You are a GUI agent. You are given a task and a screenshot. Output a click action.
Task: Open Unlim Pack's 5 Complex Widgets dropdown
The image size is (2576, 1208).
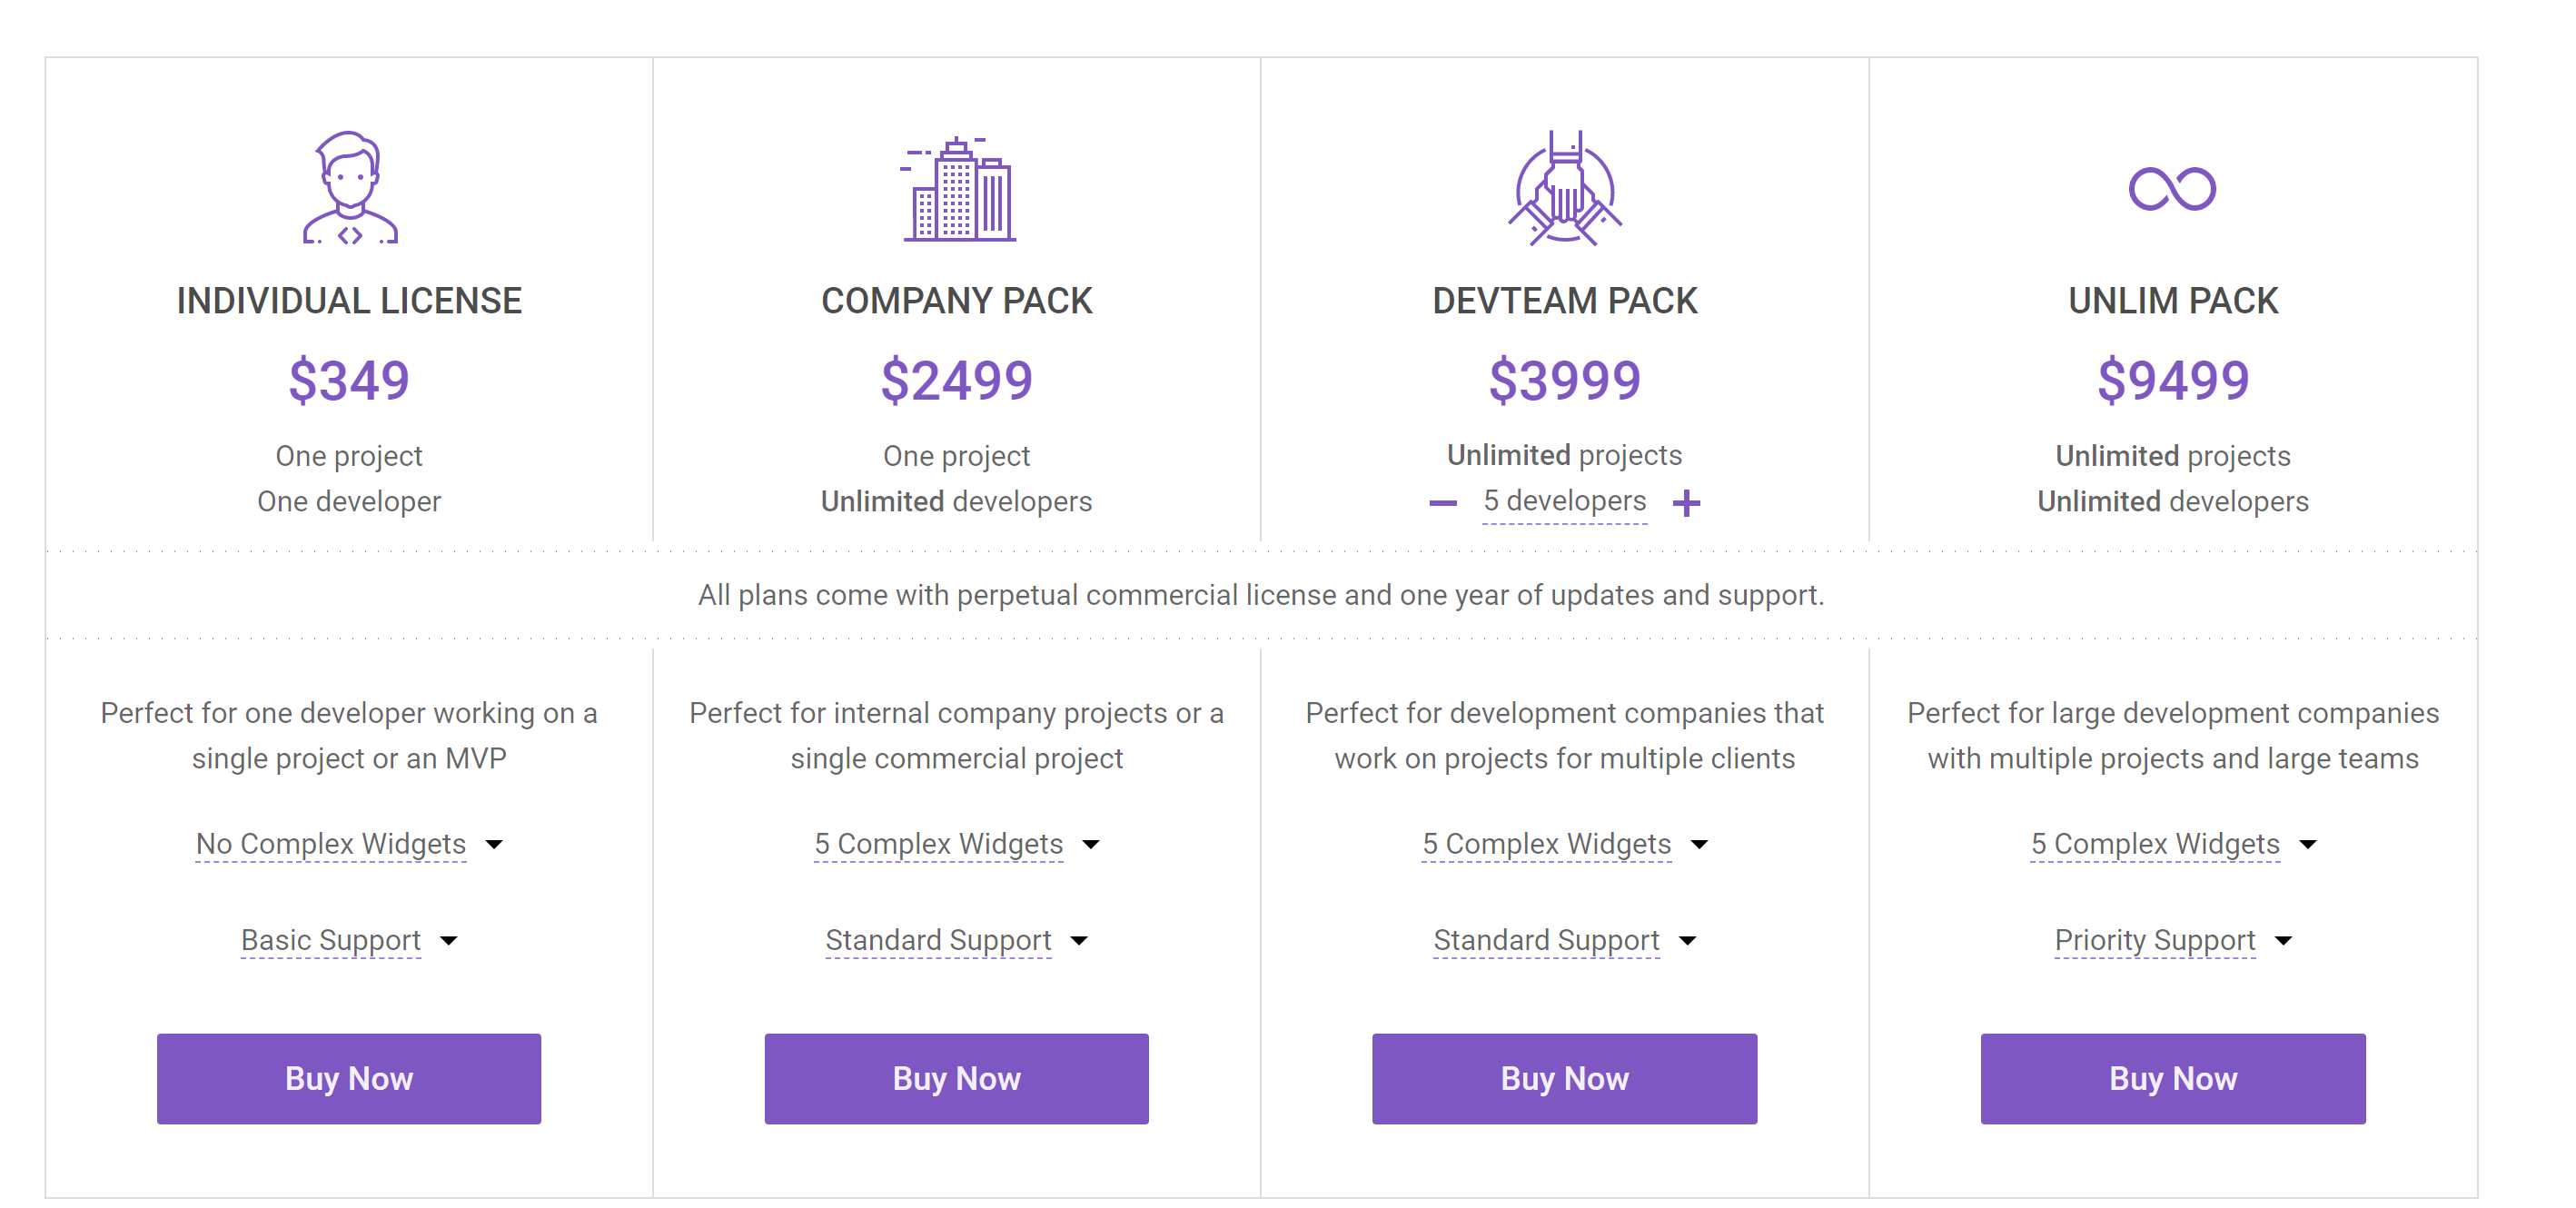pos(2172,844)
